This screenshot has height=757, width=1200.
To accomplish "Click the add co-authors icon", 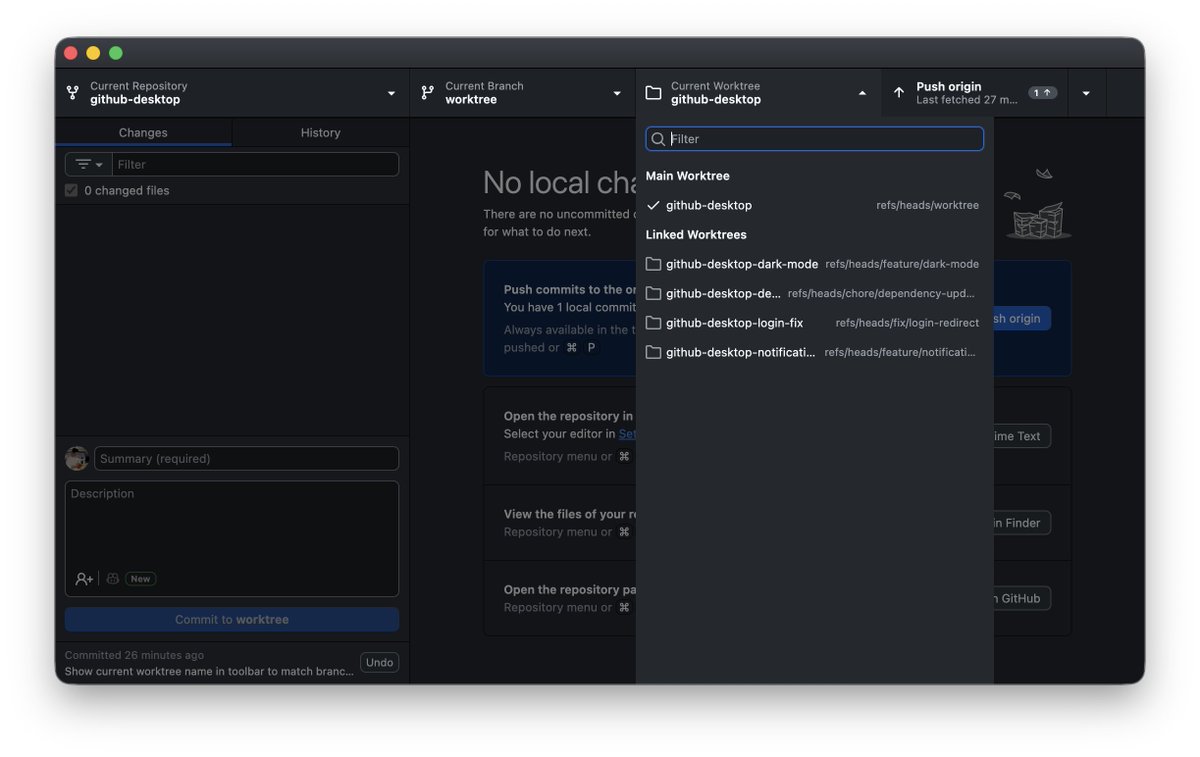I will [84, 579].
